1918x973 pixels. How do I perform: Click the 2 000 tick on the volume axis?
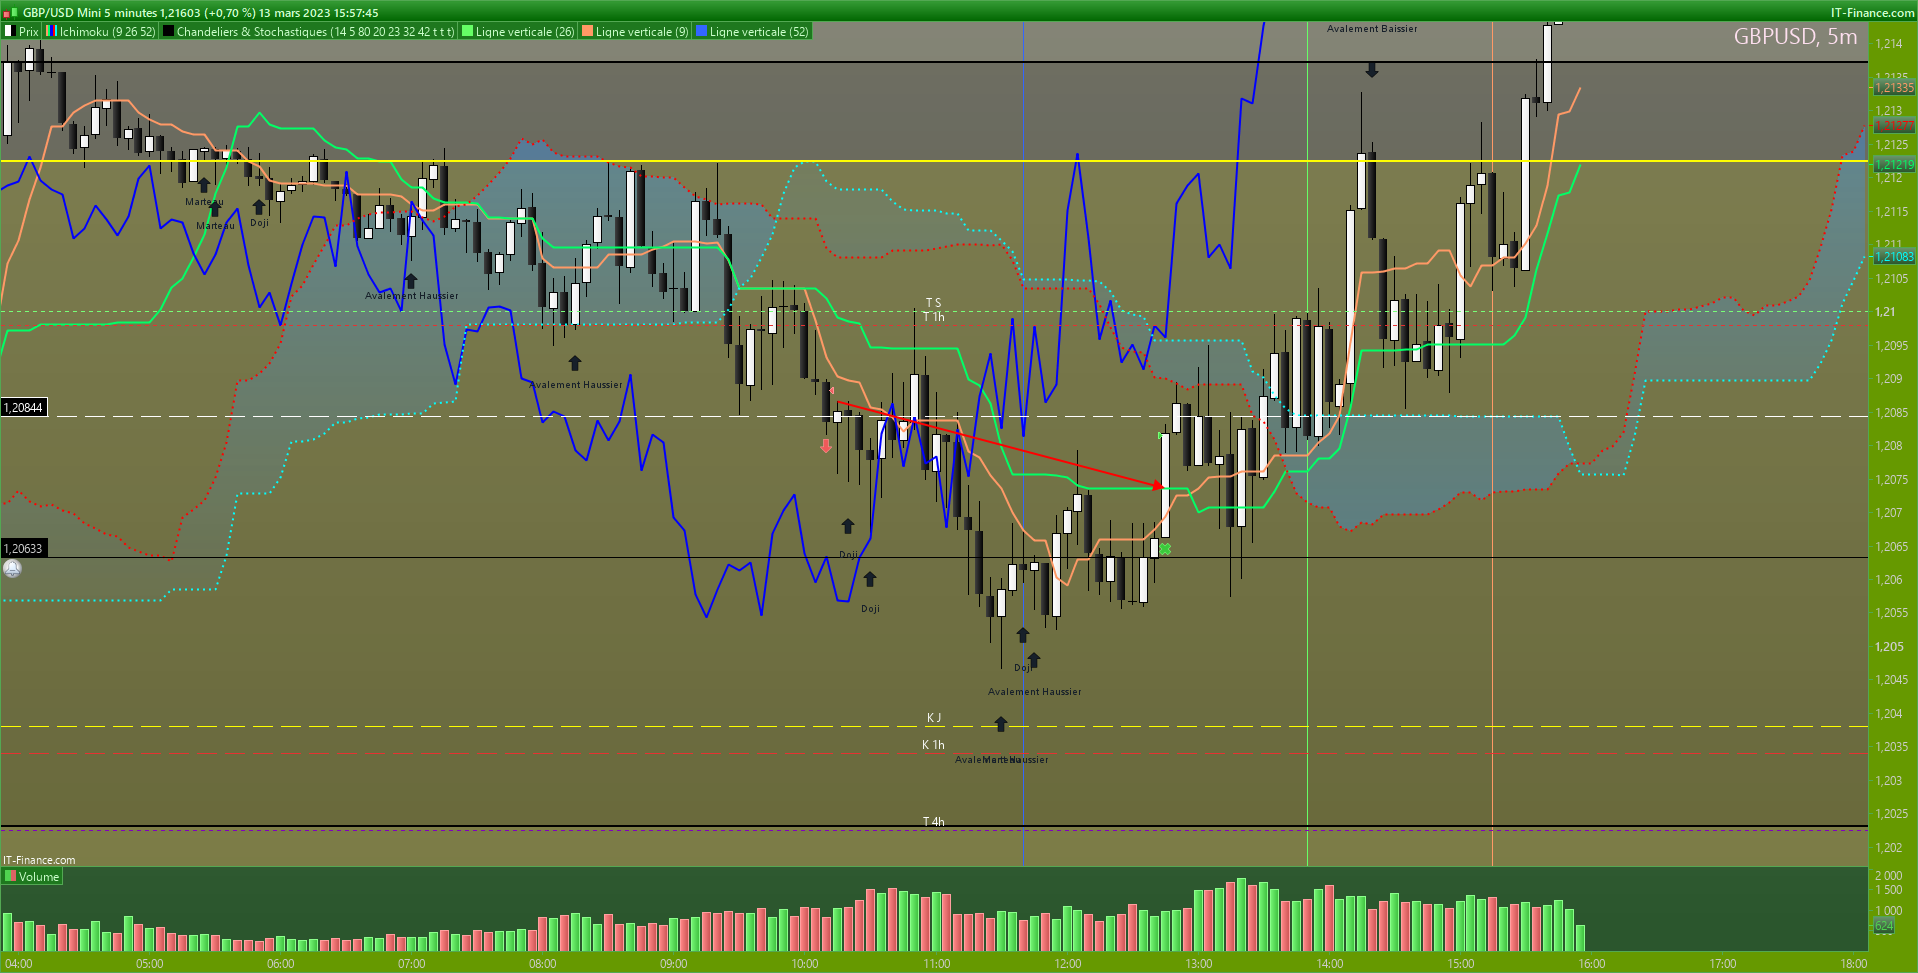1889,876
